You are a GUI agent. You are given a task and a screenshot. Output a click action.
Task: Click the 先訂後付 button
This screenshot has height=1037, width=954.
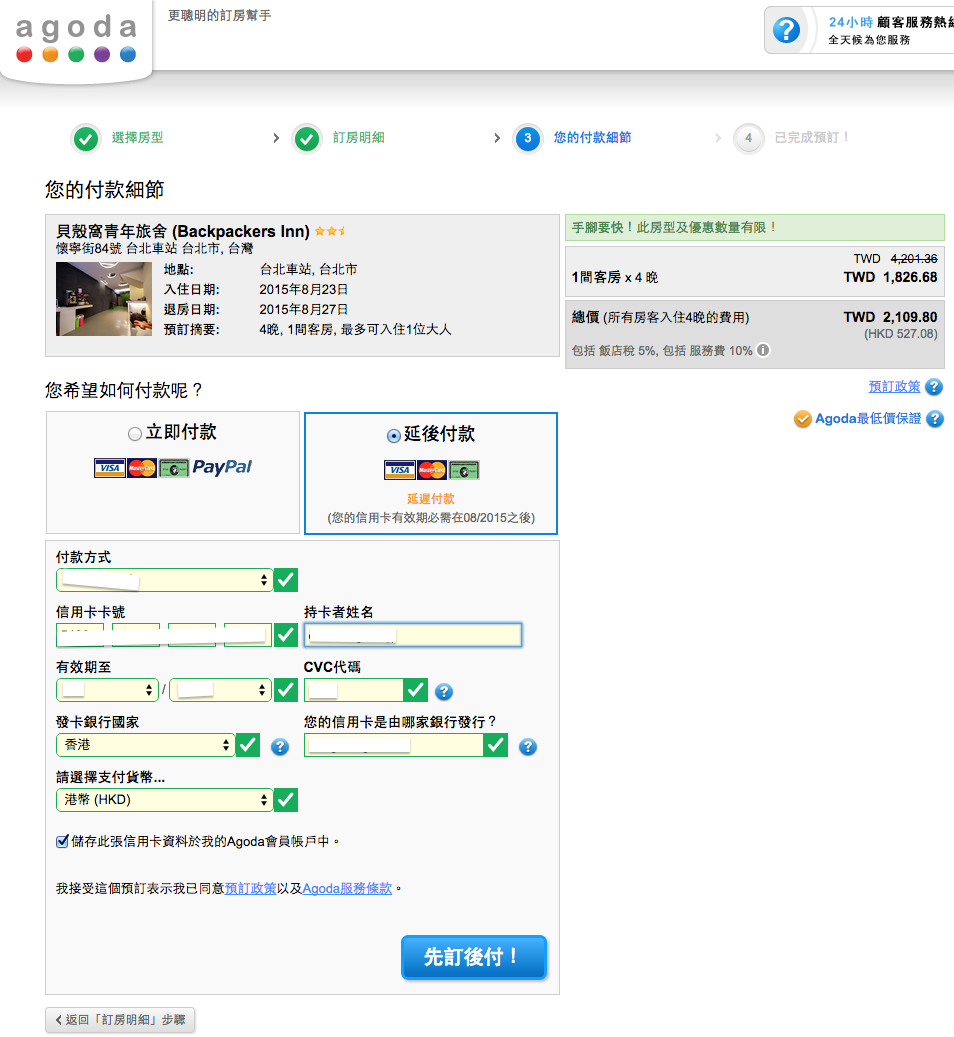pos(474,957)
